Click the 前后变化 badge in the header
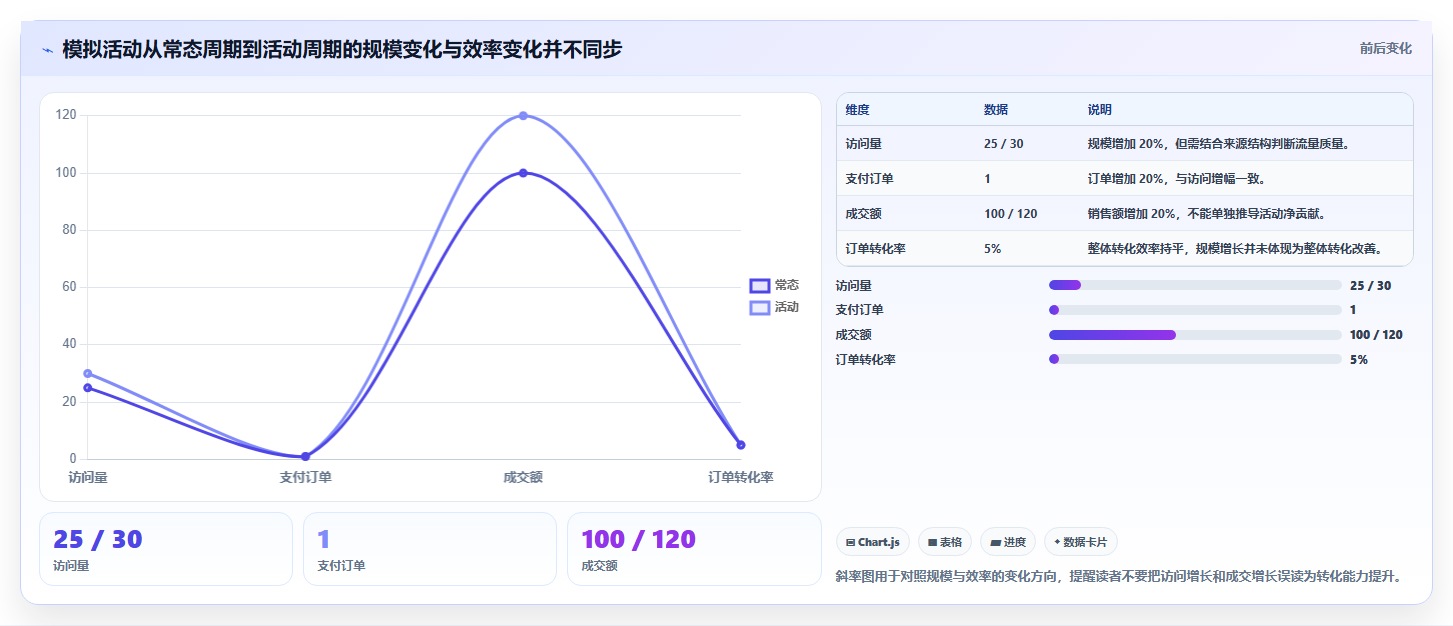1453x626 pixels. pos(1385,48)
